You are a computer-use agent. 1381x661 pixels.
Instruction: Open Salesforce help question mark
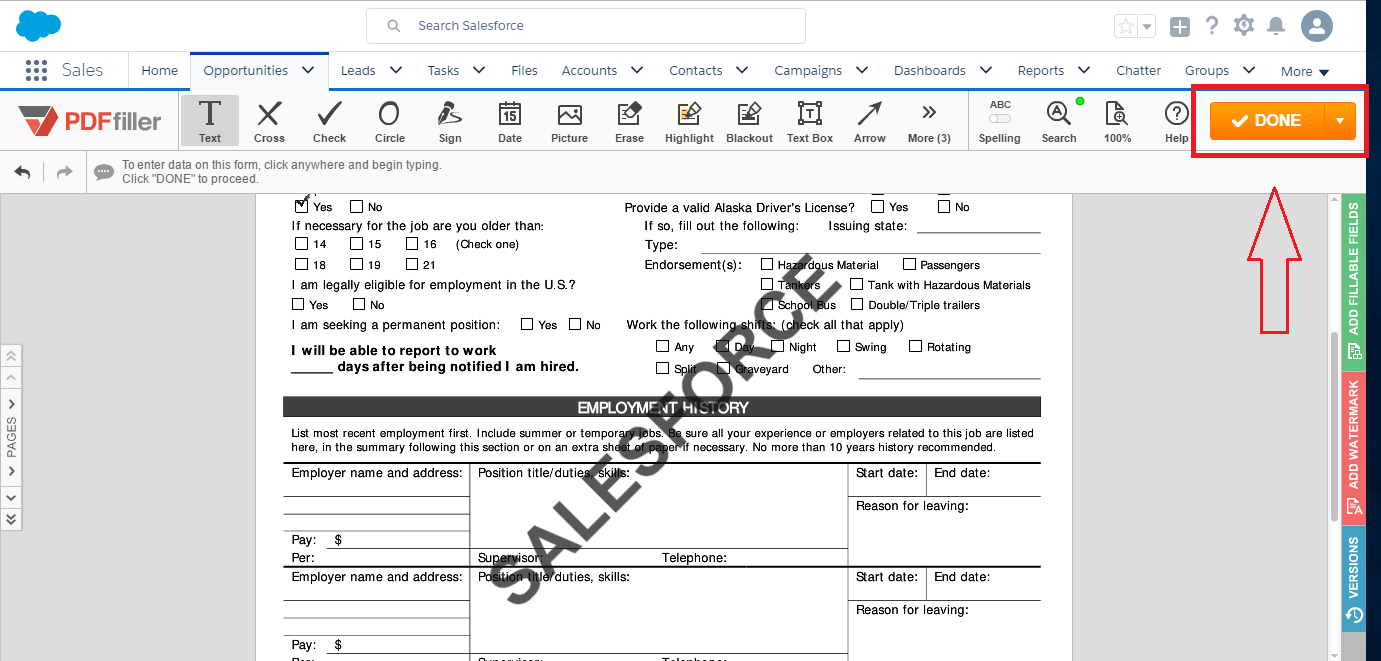[1212, 26]
